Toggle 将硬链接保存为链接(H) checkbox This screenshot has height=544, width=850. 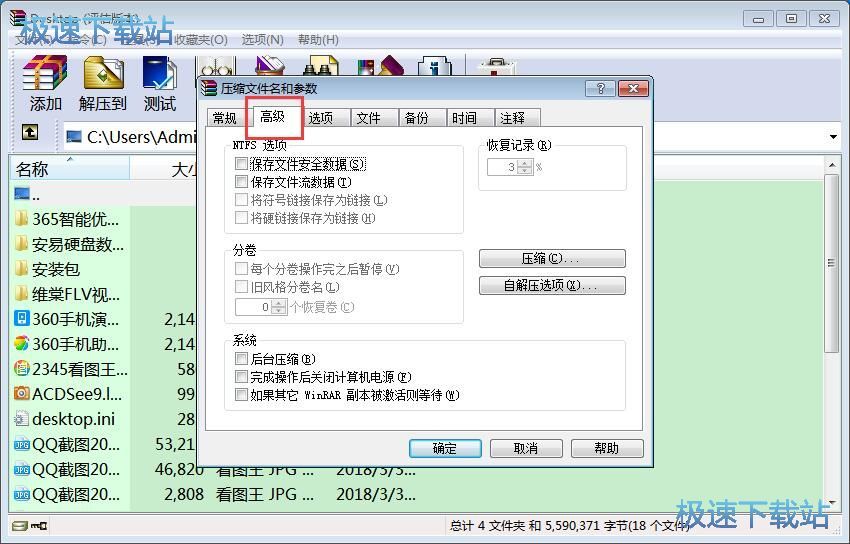[x=241, y=218]
